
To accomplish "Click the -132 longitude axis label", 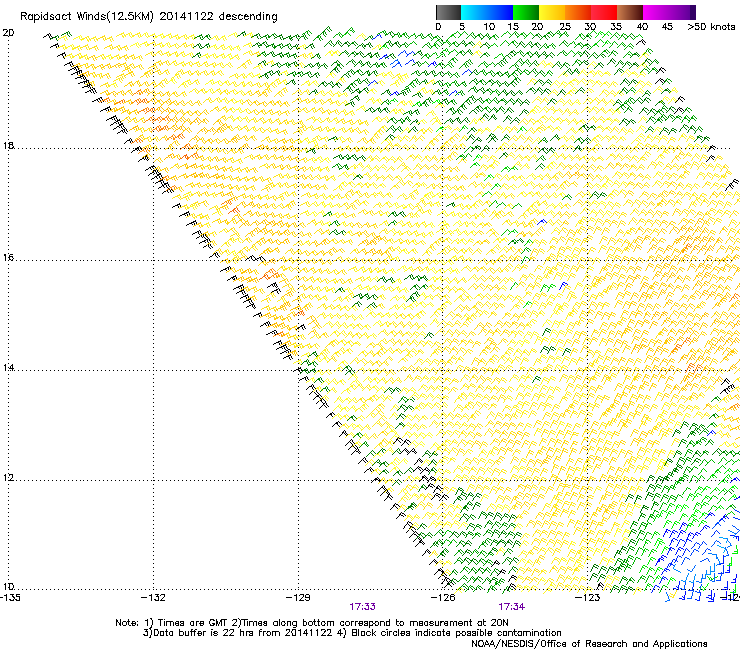I will click(x=153, y=598).
